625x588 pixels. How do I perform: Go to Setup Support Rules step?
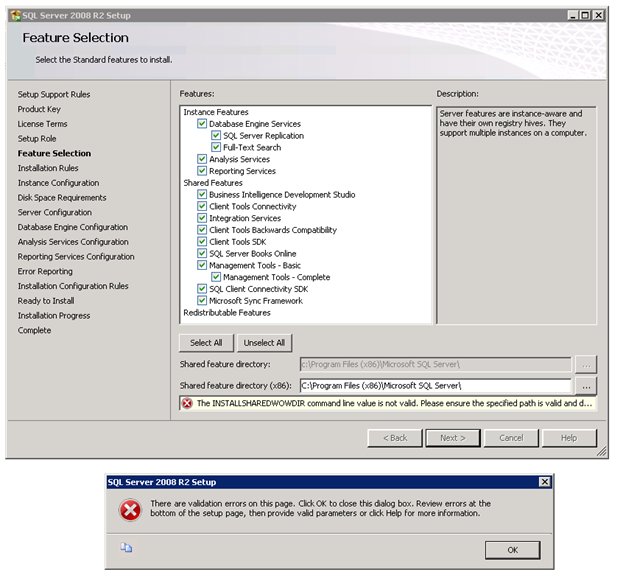coord(54,94)
